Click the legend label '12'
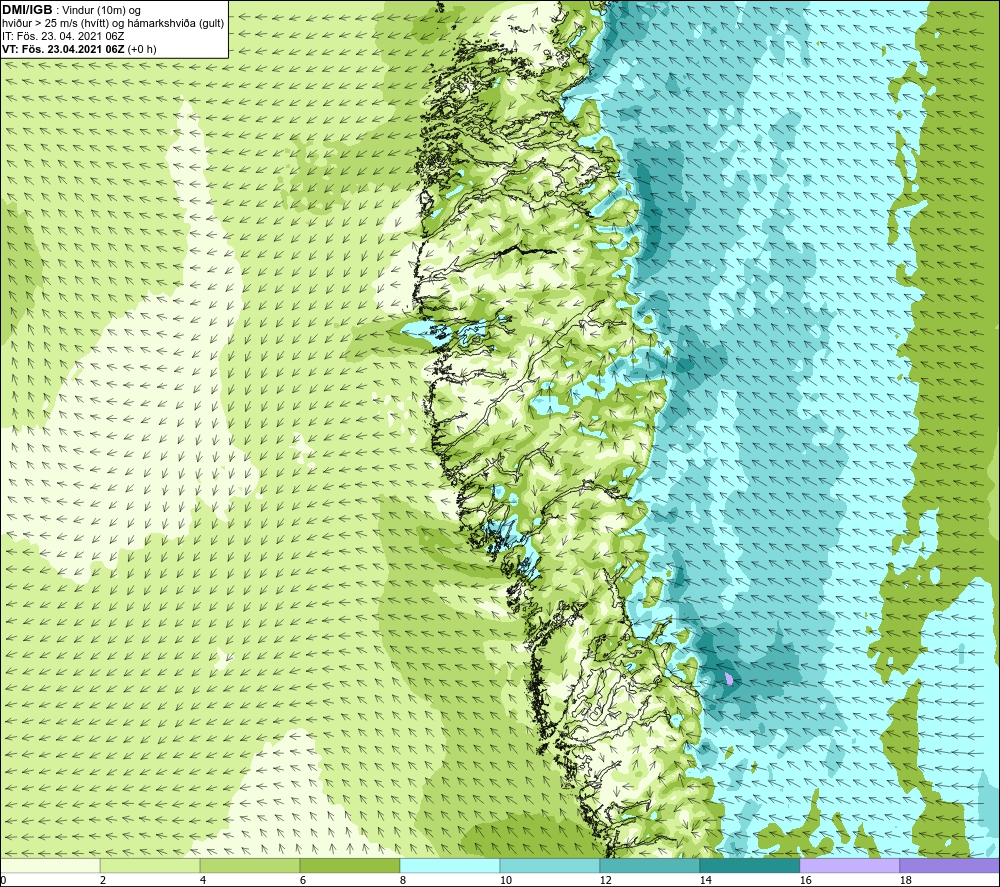This screenshot has width=1000, height=887. click(x=605, y=881)
